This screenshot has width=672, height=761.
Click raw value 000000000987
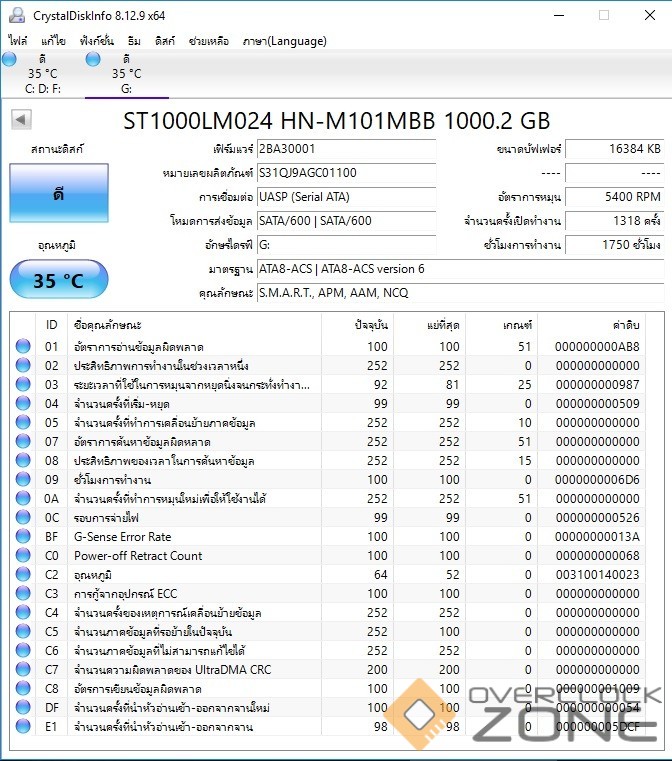point(597,385)
